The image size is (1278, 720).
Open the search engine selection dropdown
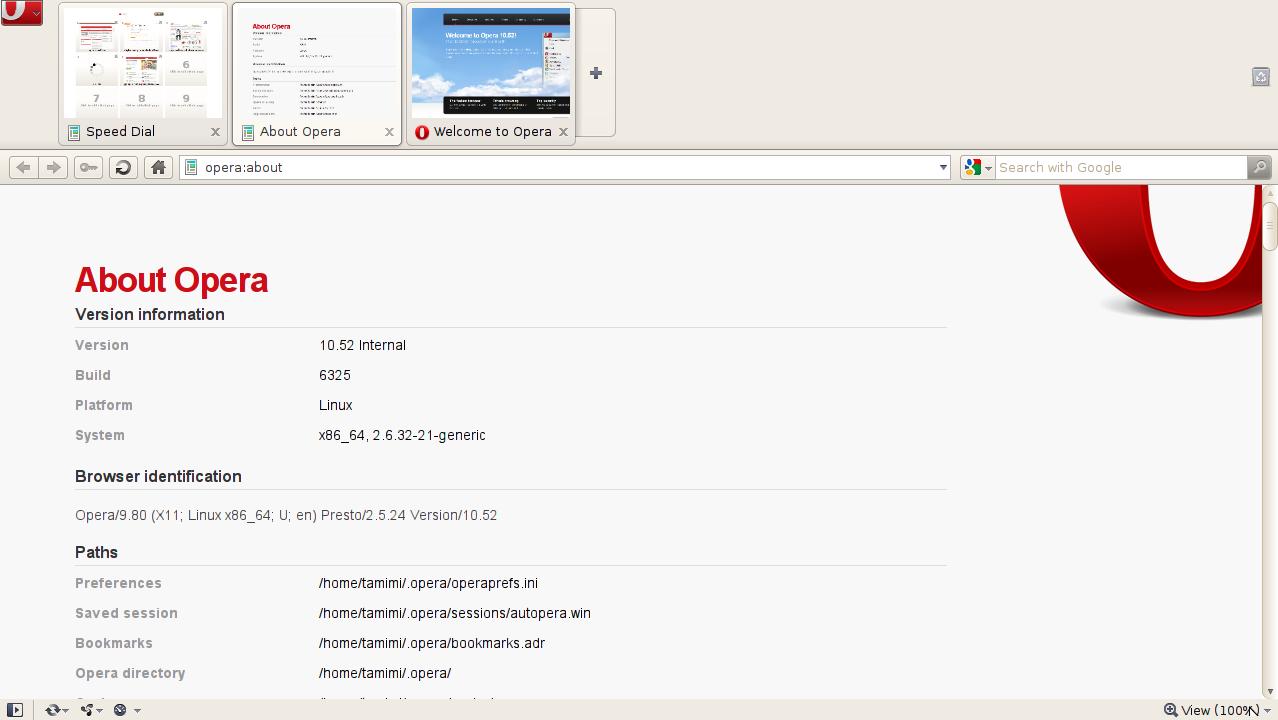(x=988, y=168)
